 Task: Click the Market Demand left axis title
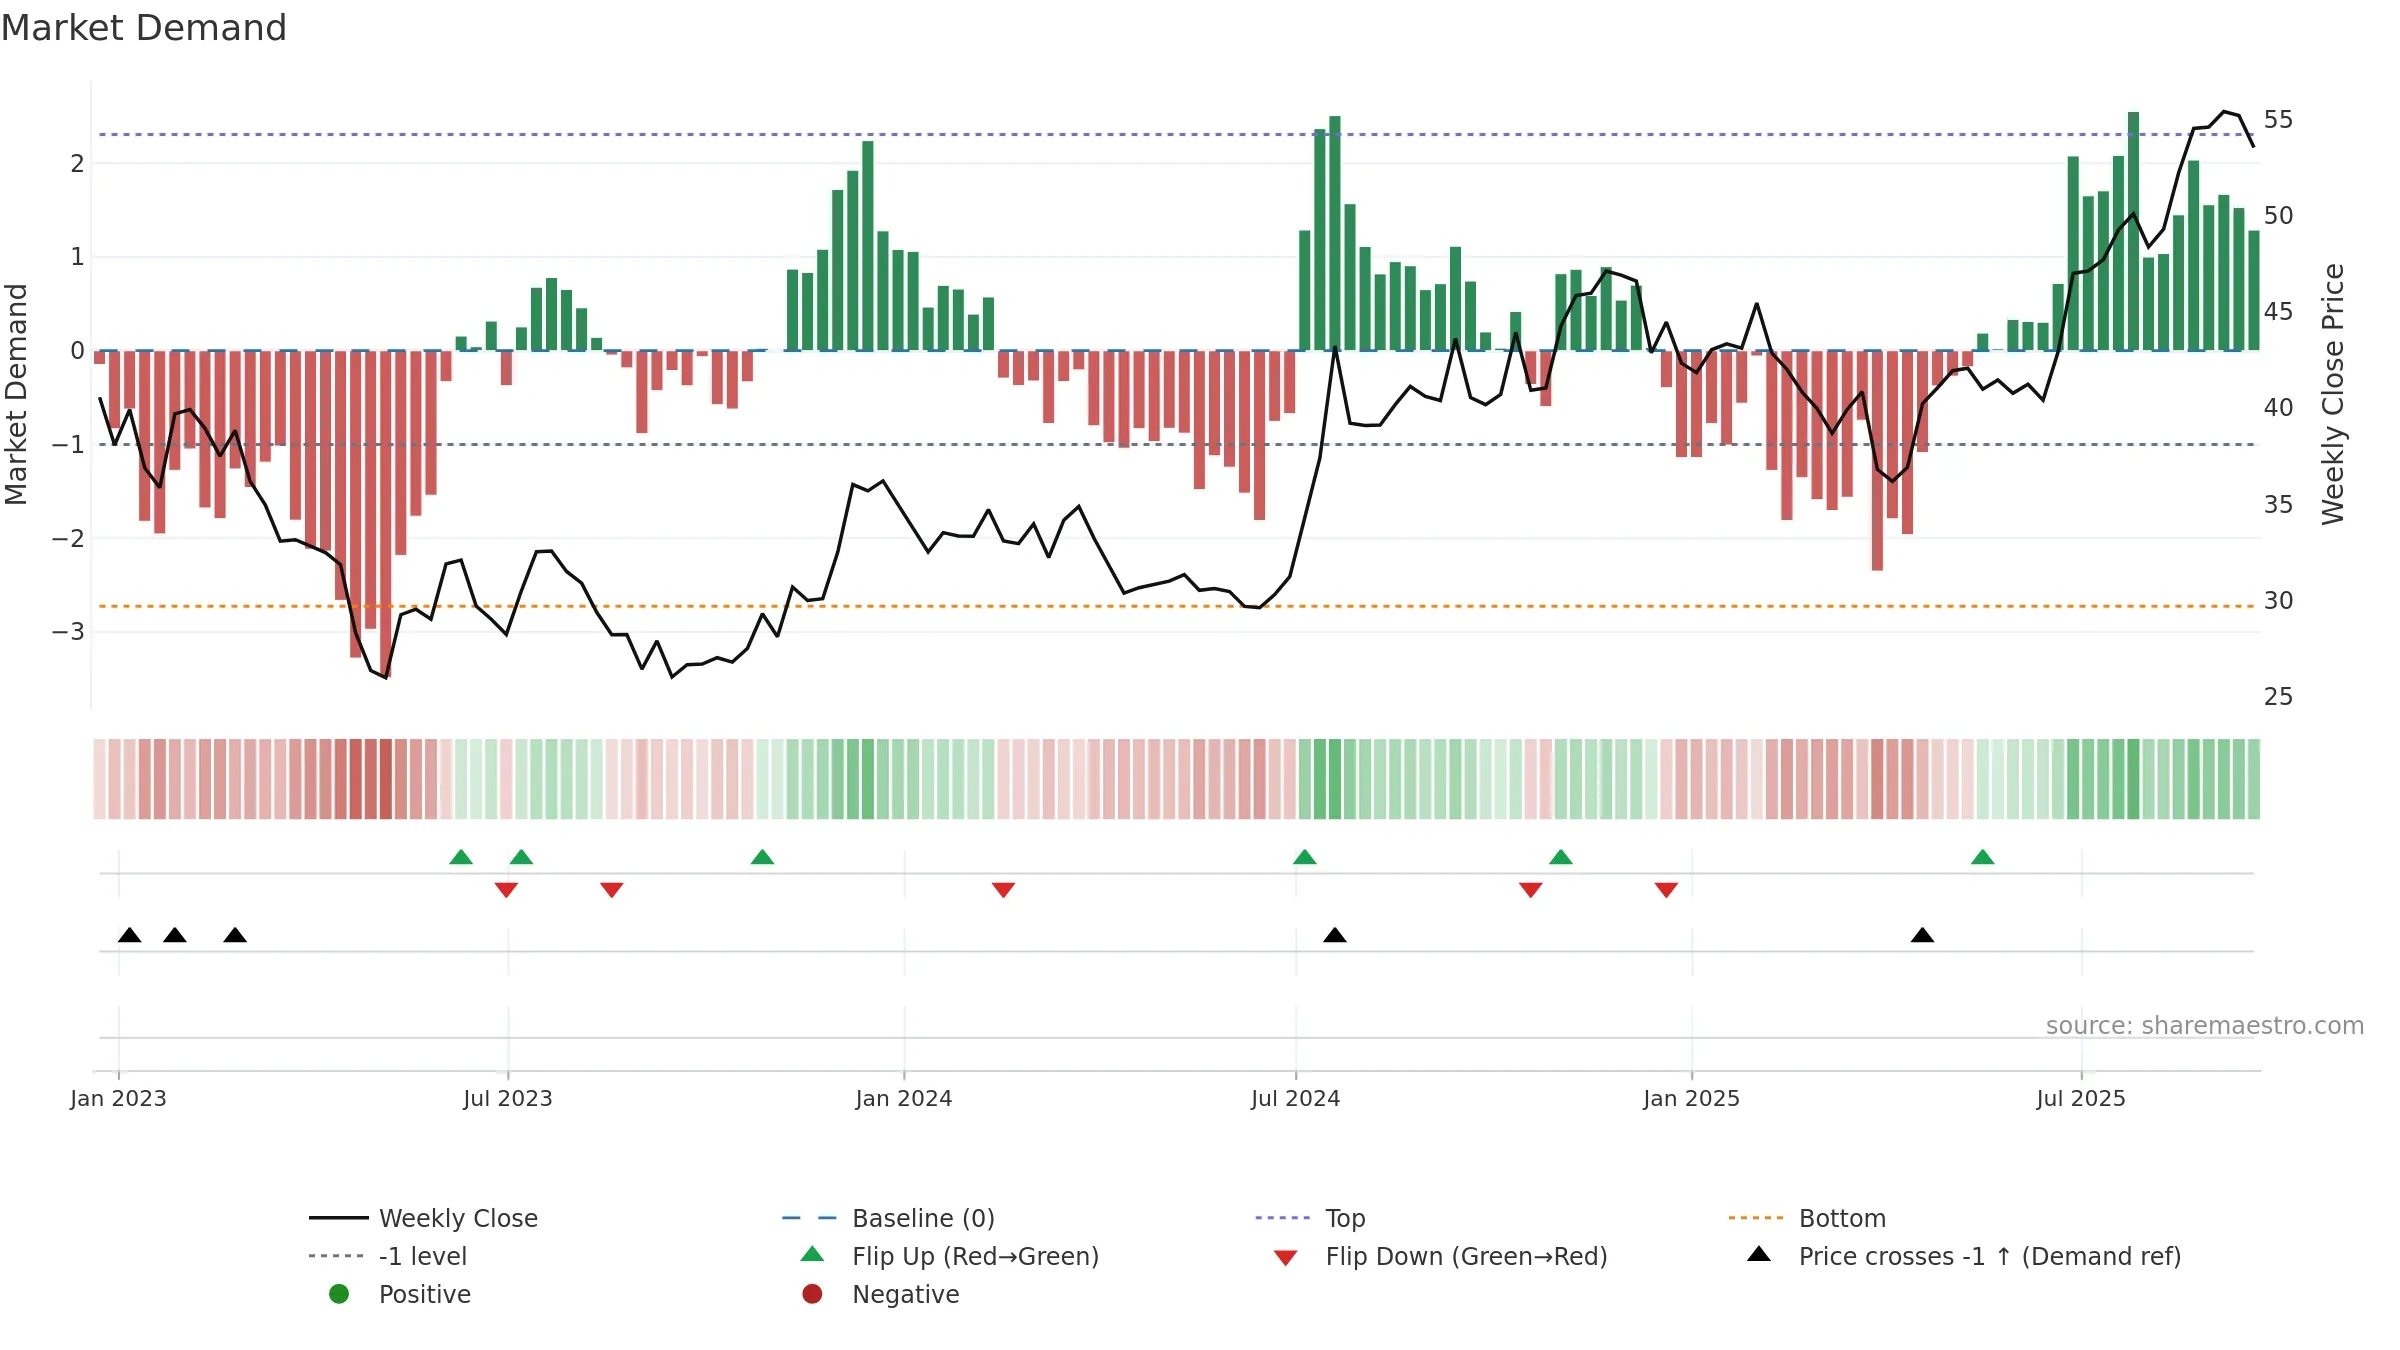[x=16, y=394]
